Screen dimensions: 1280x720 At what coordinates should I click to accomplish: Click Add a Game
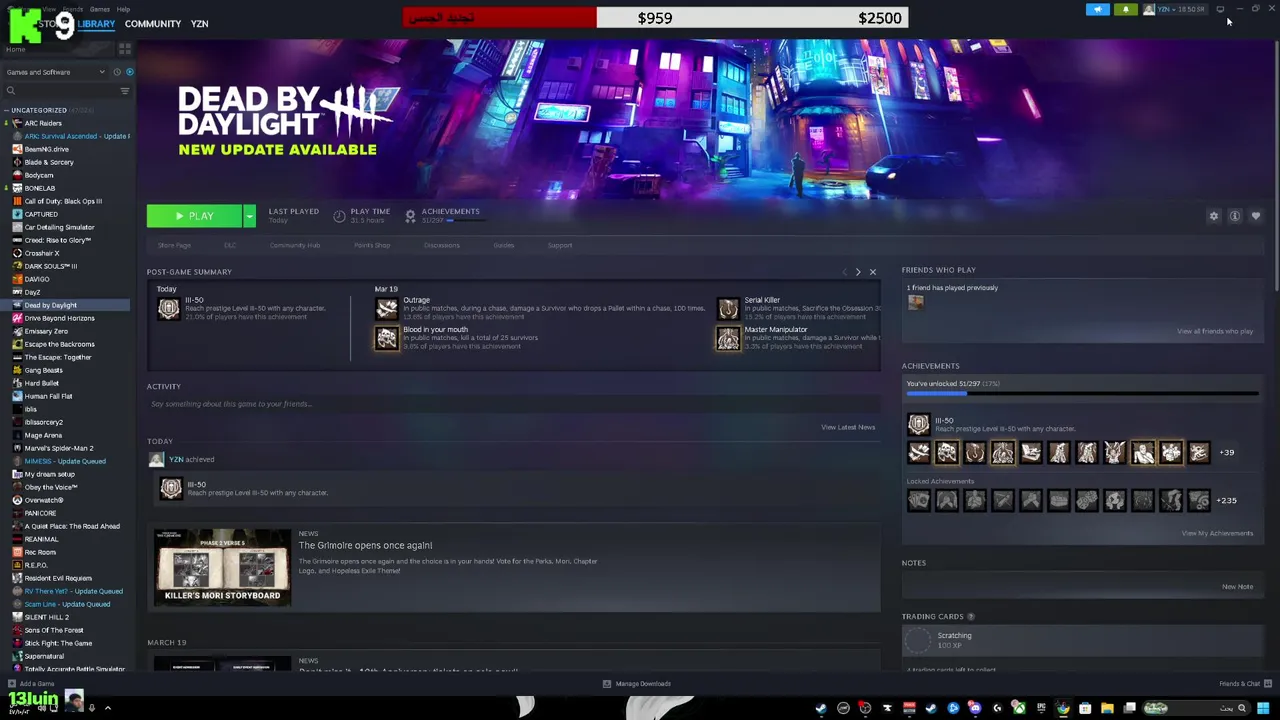click(x=32, y=684)
